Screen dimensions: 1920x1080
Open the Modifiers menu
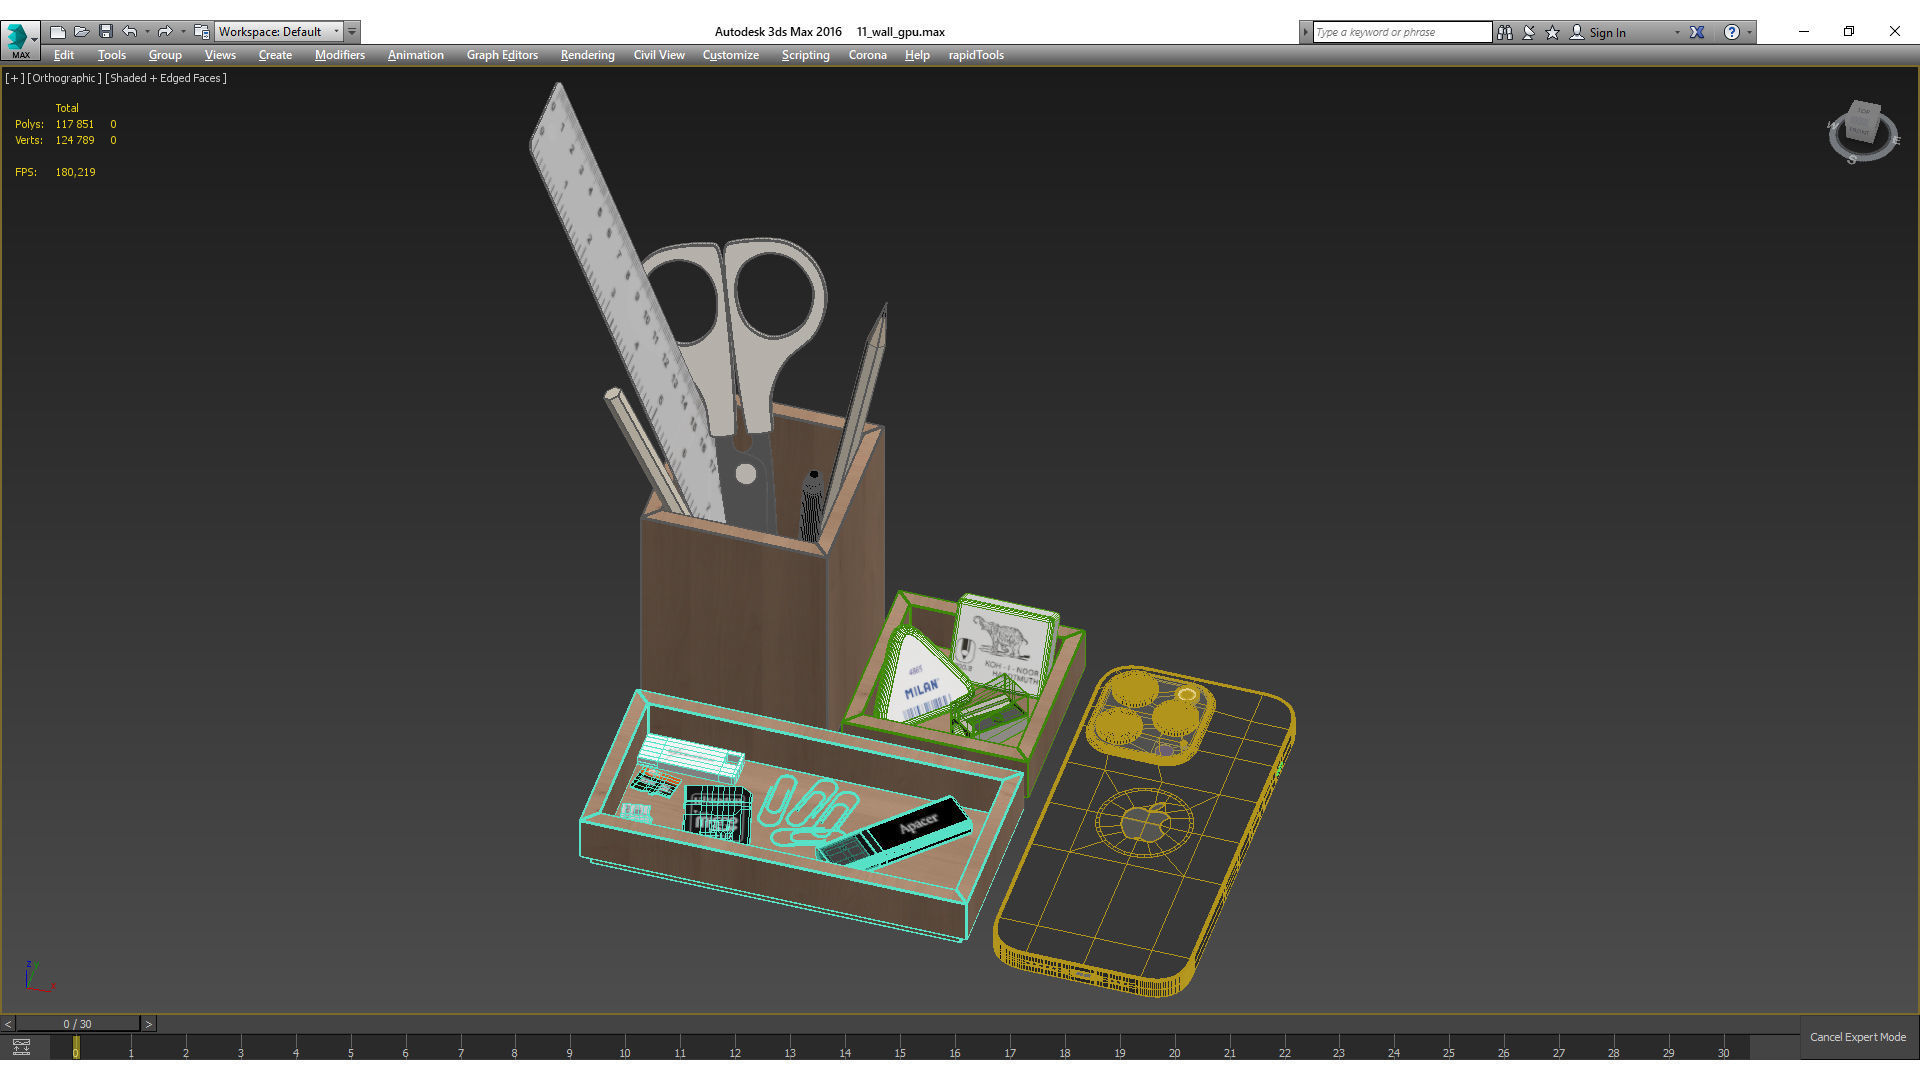339,55
